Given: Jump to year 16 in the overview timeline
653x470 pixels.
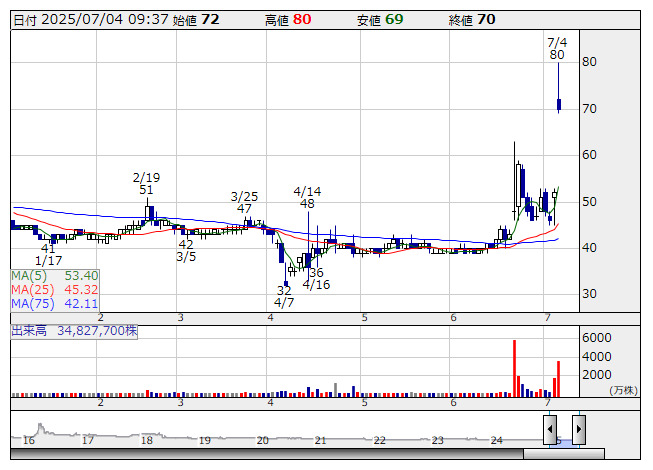Looking at the screenshot, I should tap(29, 440).
